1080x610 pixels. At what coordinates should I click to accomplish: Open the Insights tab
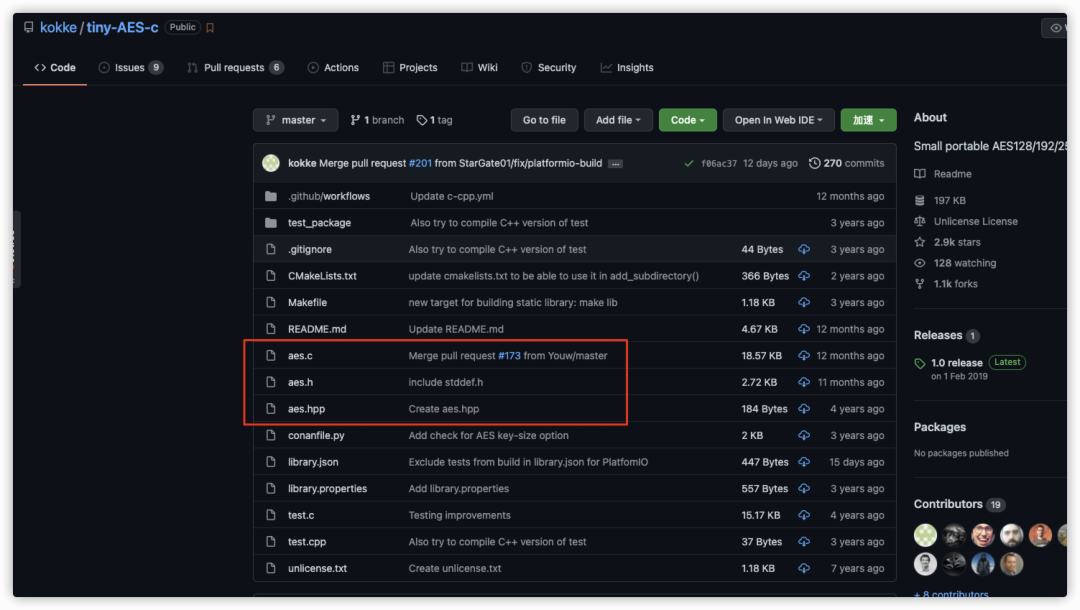[x=627, y=67]
